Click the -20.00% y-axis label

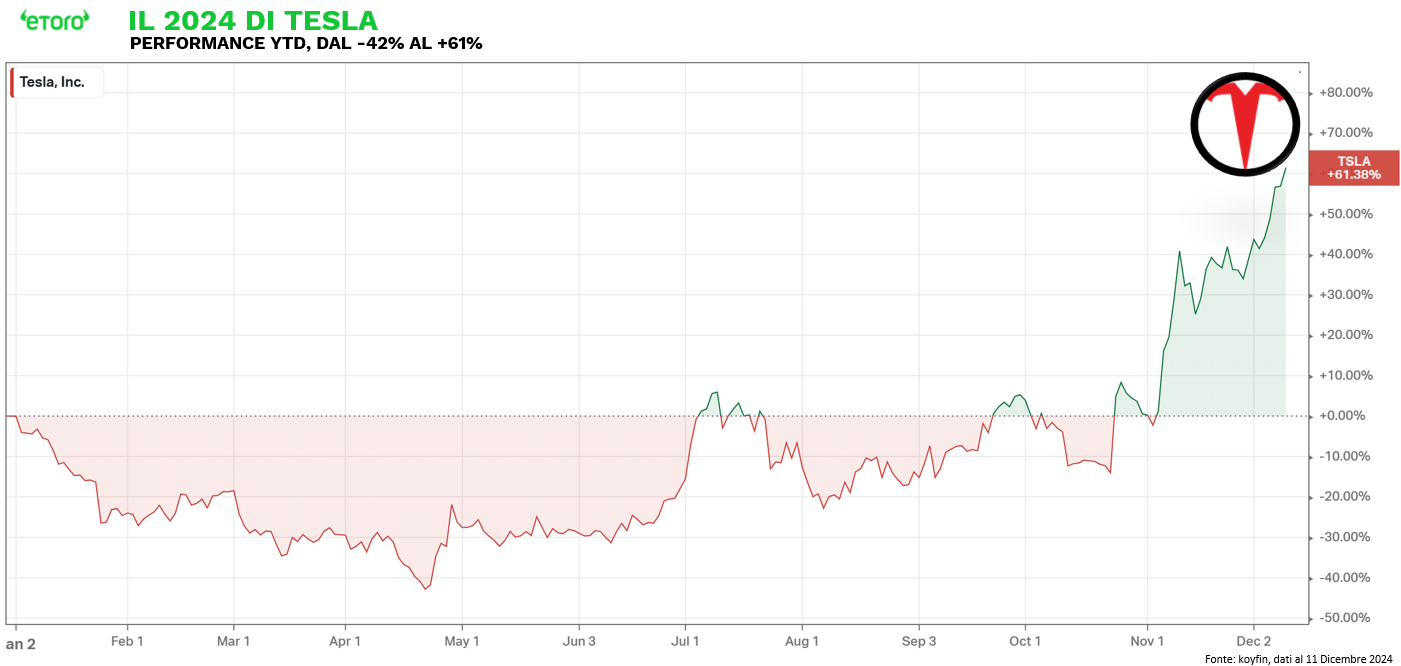(1346, 497)
